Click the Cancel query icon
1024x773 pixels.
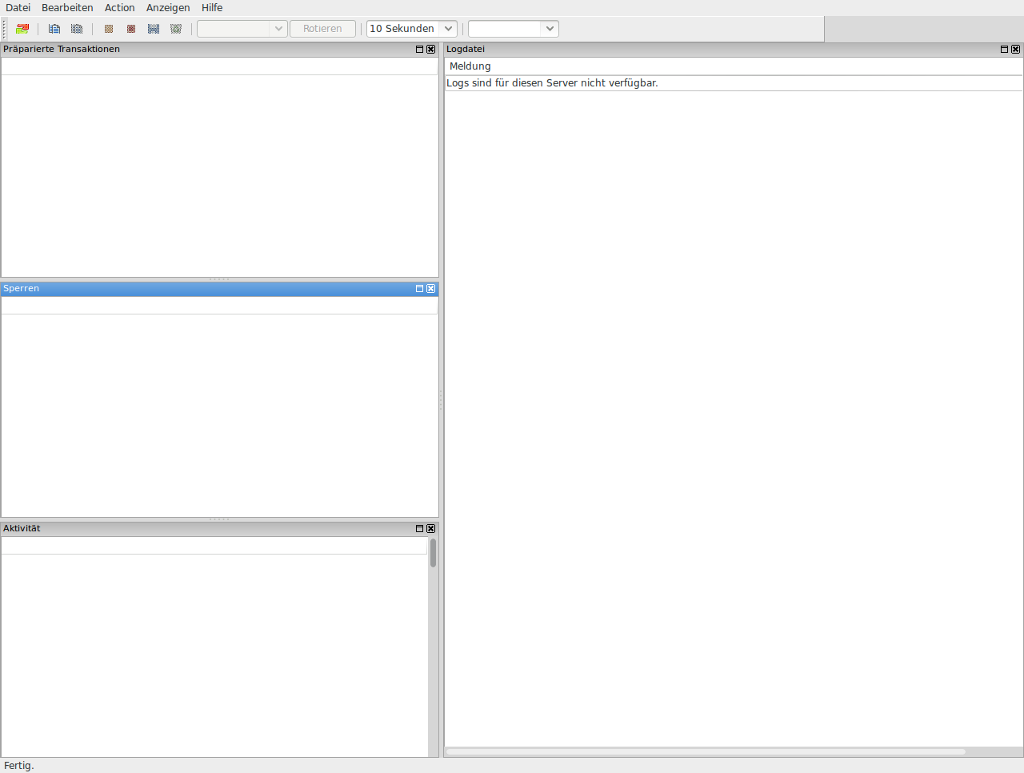click(x=109, y=29)
